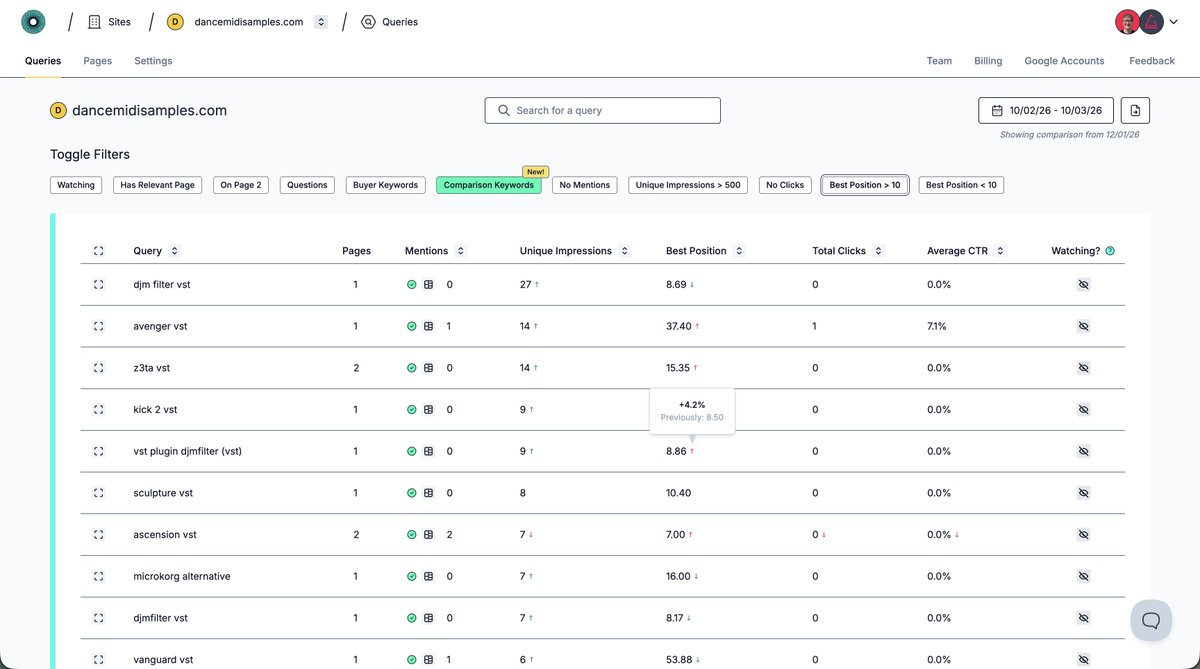
Task: Toggle the Buyer Keywords filter
Action: tap(385, 185)
